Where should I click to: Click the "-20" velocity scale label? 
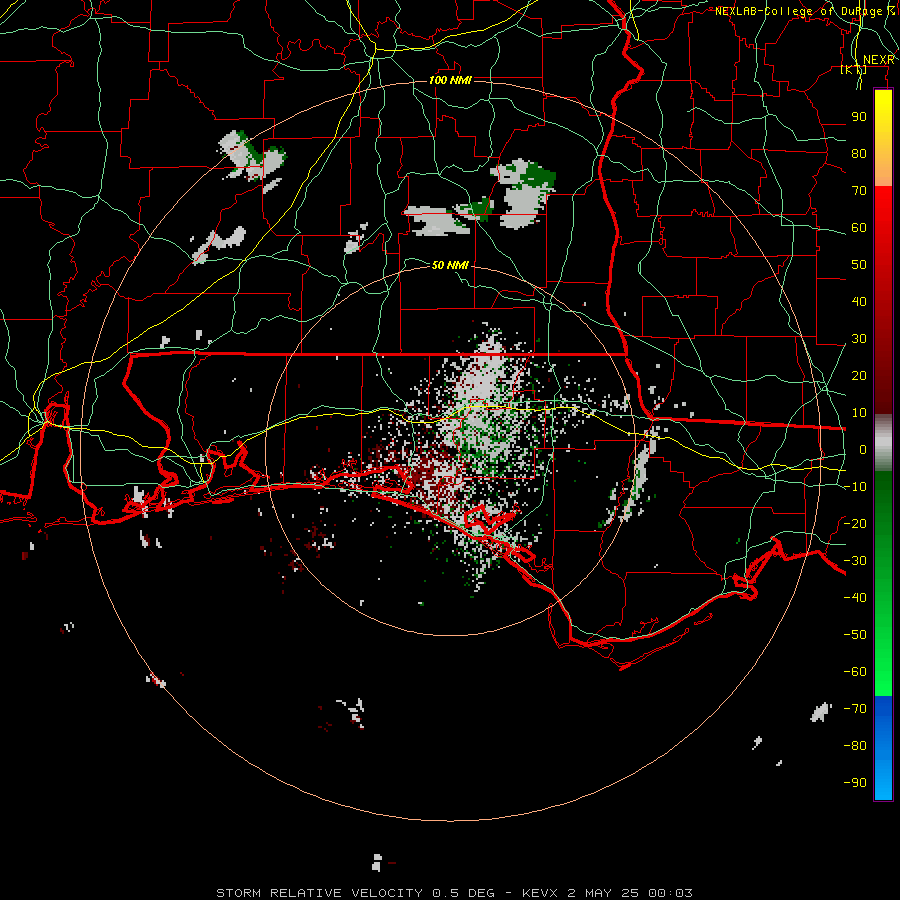[855, 524]
